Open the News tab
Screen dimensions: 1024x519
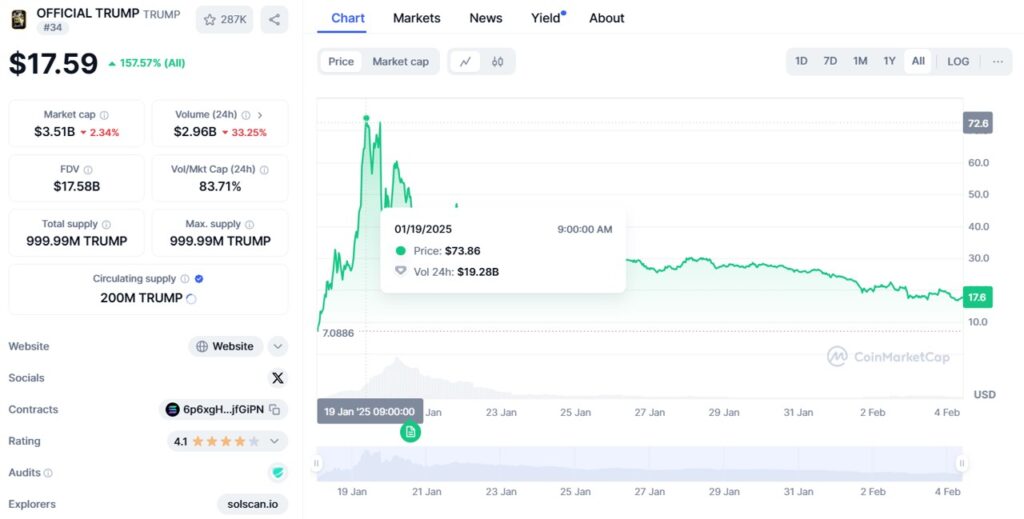[486, 18]
